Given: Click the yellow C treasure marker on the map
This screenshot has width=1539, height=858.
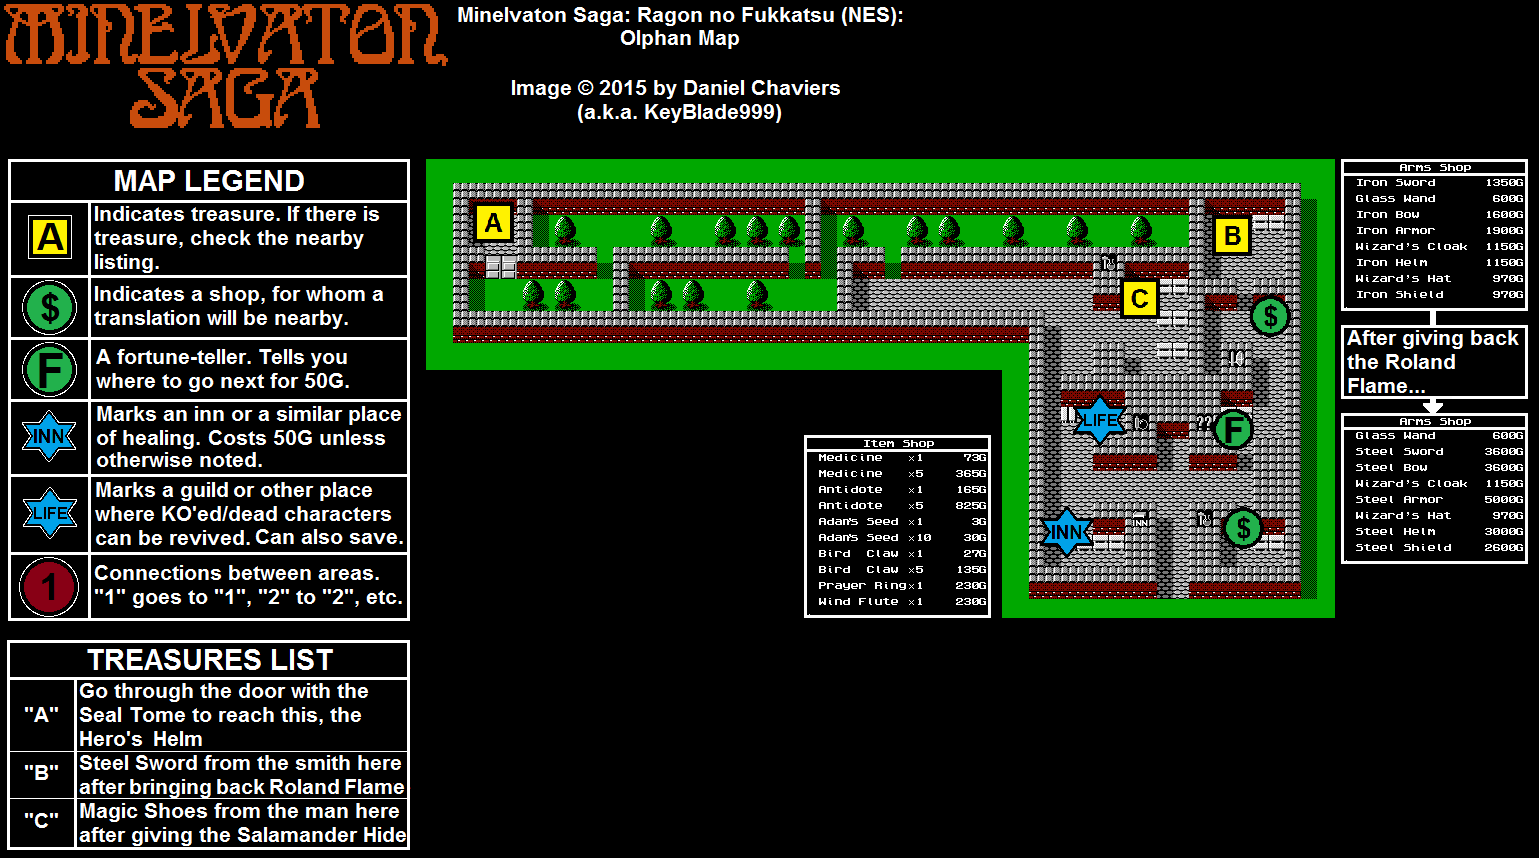Looking at the screenshot, I should [1139, 299].
